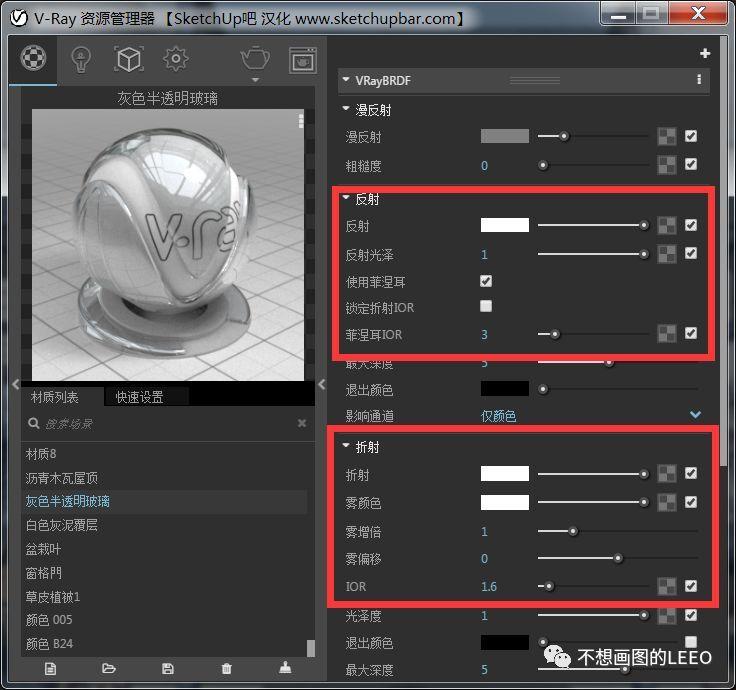
Task: Clear the material search with X icon
Action: point(302,423)
